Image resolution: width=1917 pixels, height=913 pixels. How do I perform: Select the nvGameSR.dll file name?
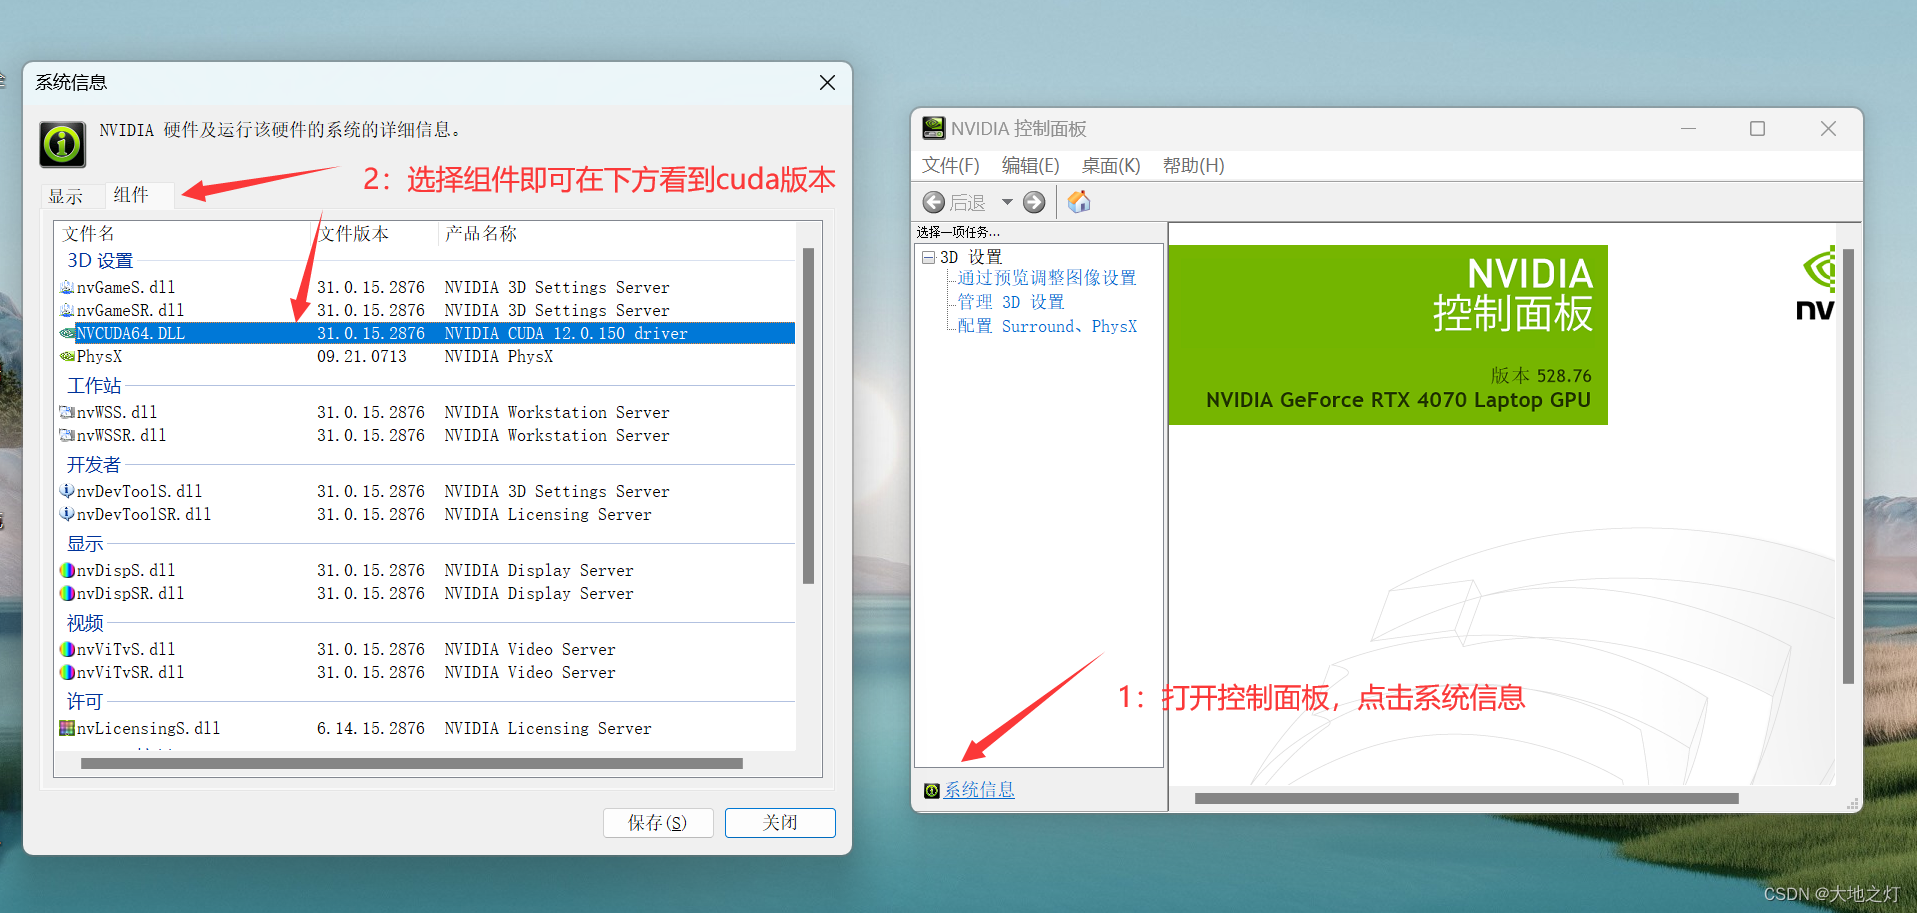click(x=130, y=310)
